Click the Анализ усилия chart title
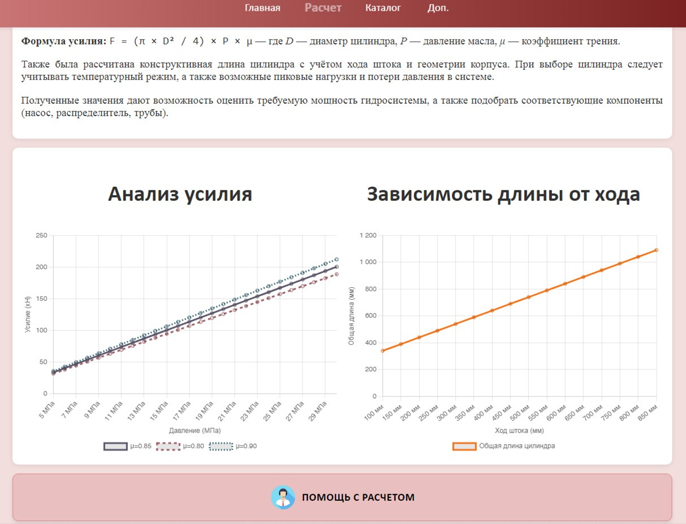Screen dimensions: 686x524 [180, 194]
